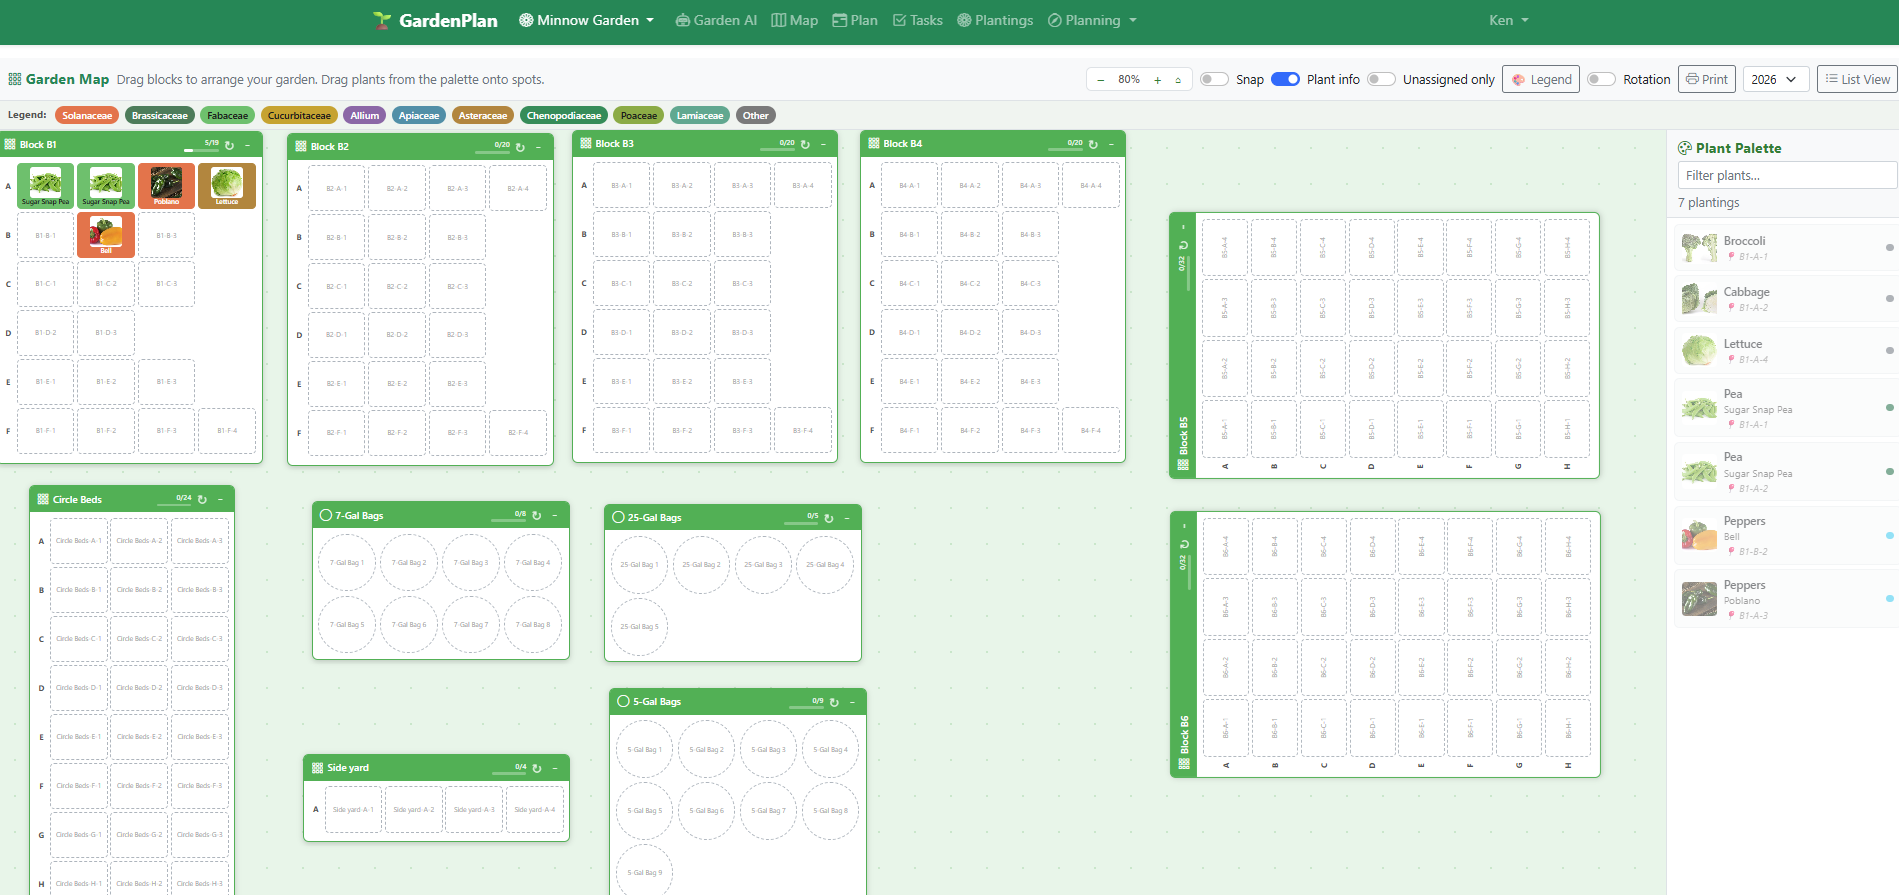The height and width of the screenshot is (895, 1899).
Task: Click the Print button
Action: pyautogui.click(x=1706, y=79)
